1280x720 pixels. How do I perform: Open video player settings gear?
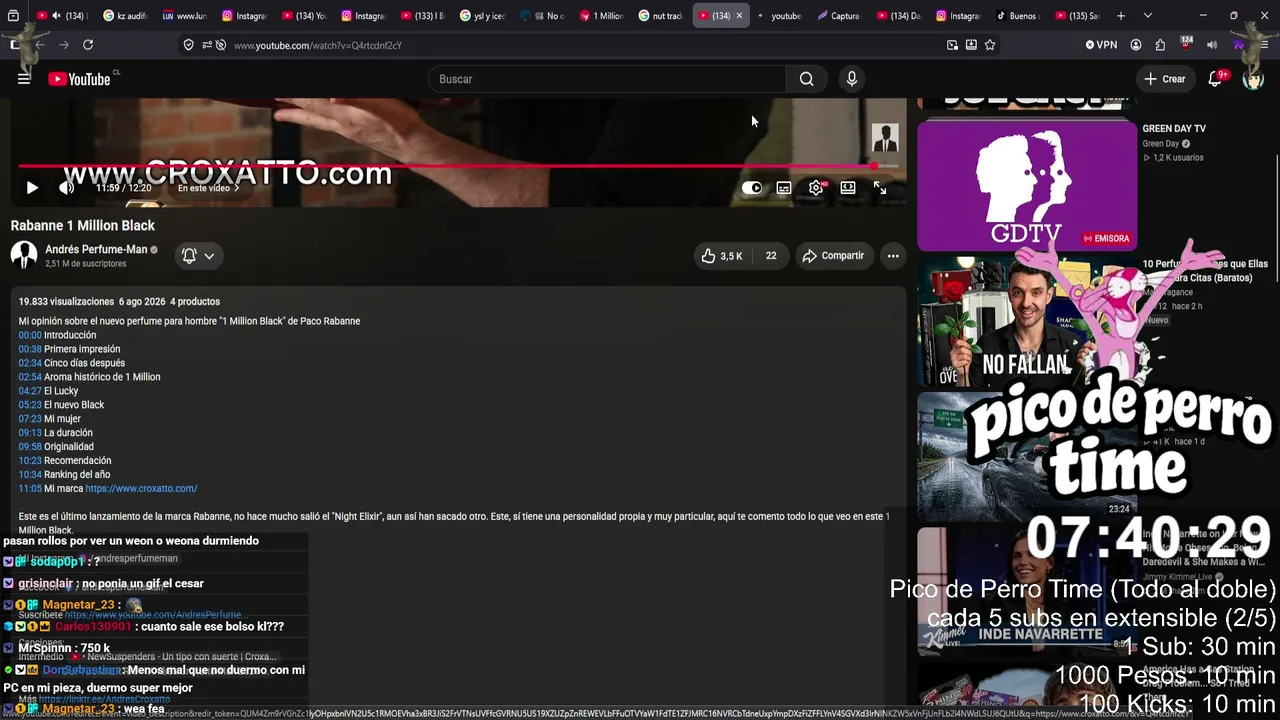click(816, 188)
